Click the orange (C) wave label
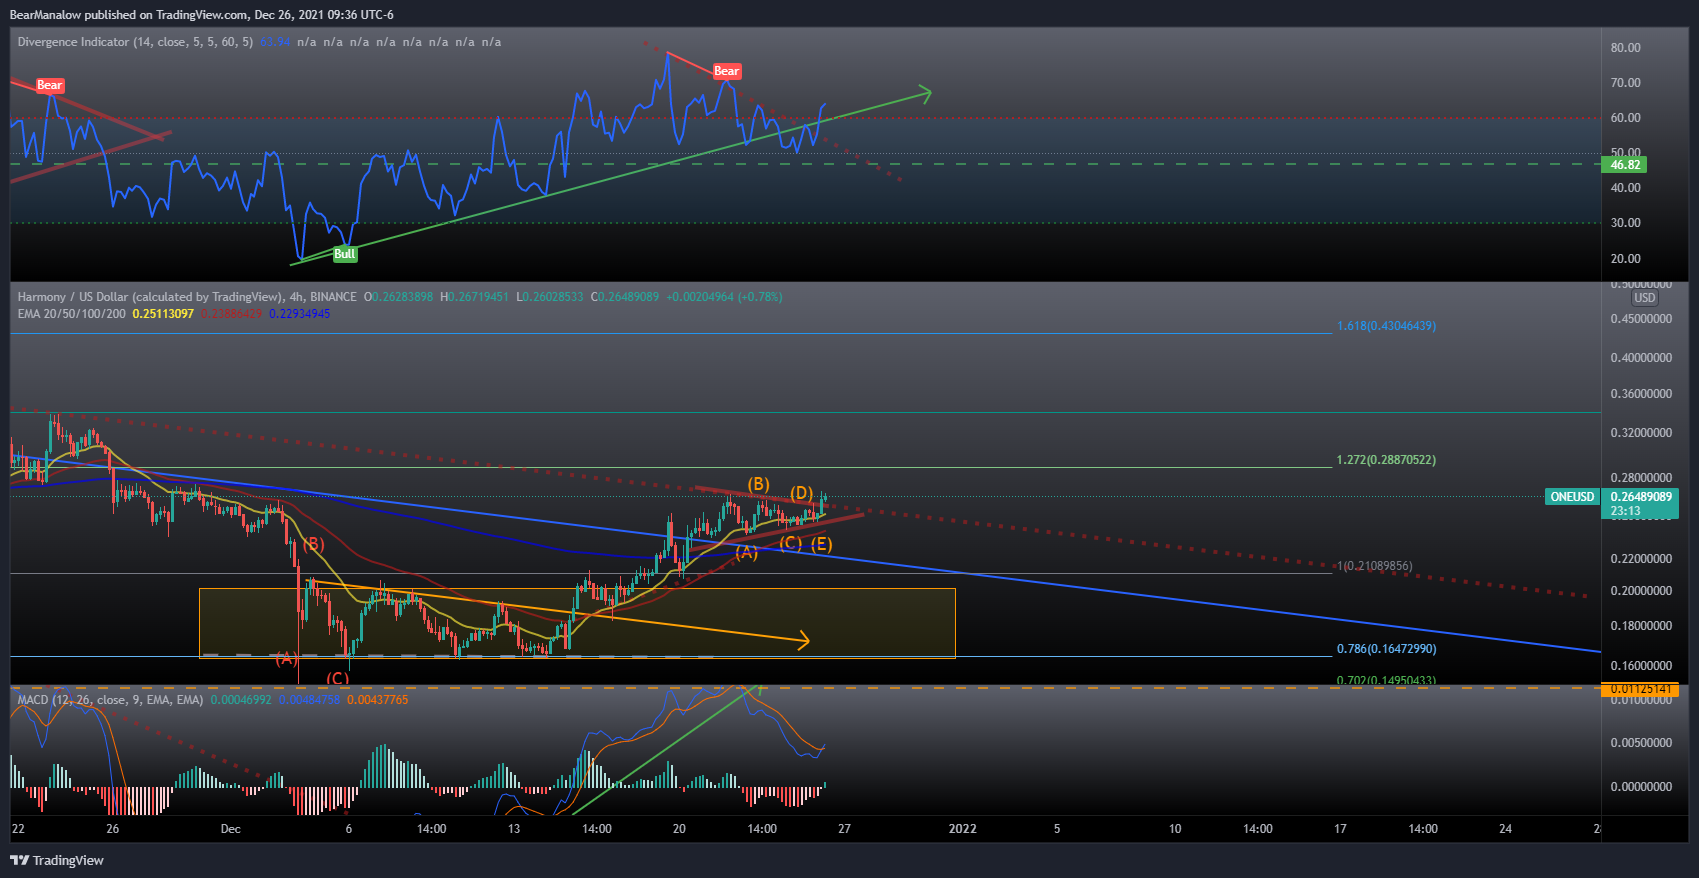Image resolution: width=1699 pixels, height=878 pixels. tap(790, 543)
